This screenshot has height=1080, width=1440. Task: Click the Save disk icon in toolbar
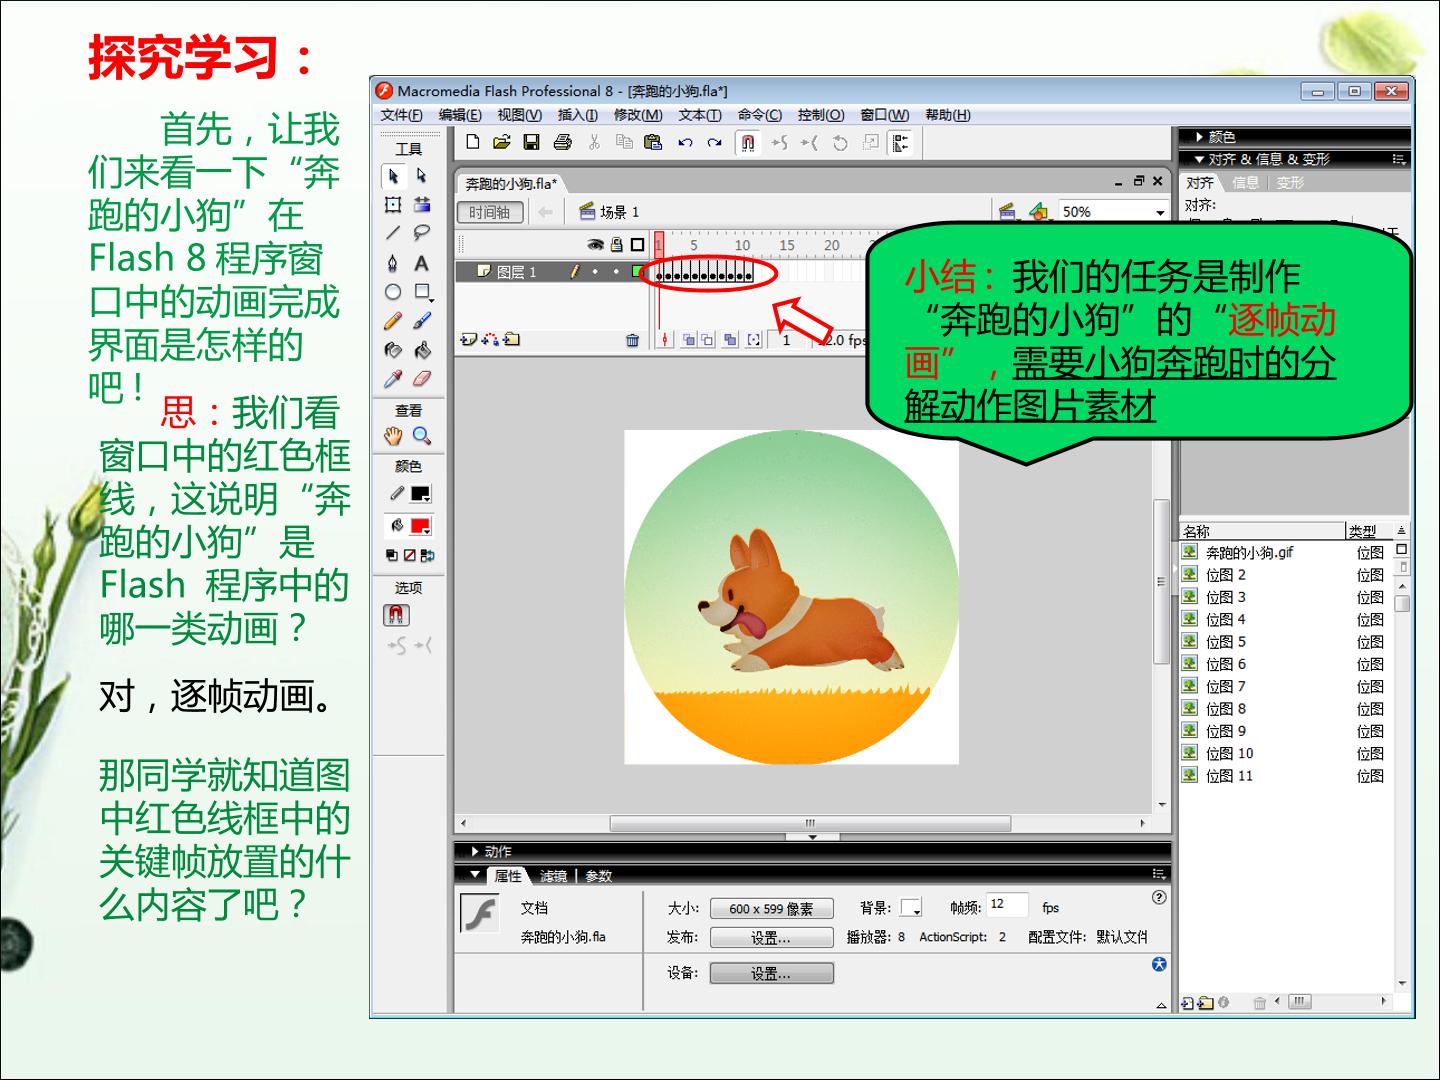click(x=532, y=142)
